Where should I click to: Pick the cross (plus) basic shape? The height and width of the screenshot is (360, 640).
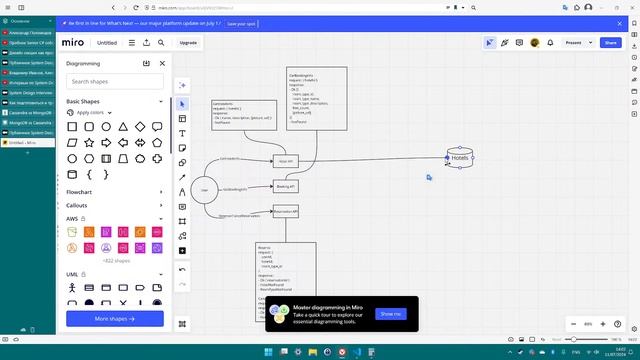pos(157,158)
